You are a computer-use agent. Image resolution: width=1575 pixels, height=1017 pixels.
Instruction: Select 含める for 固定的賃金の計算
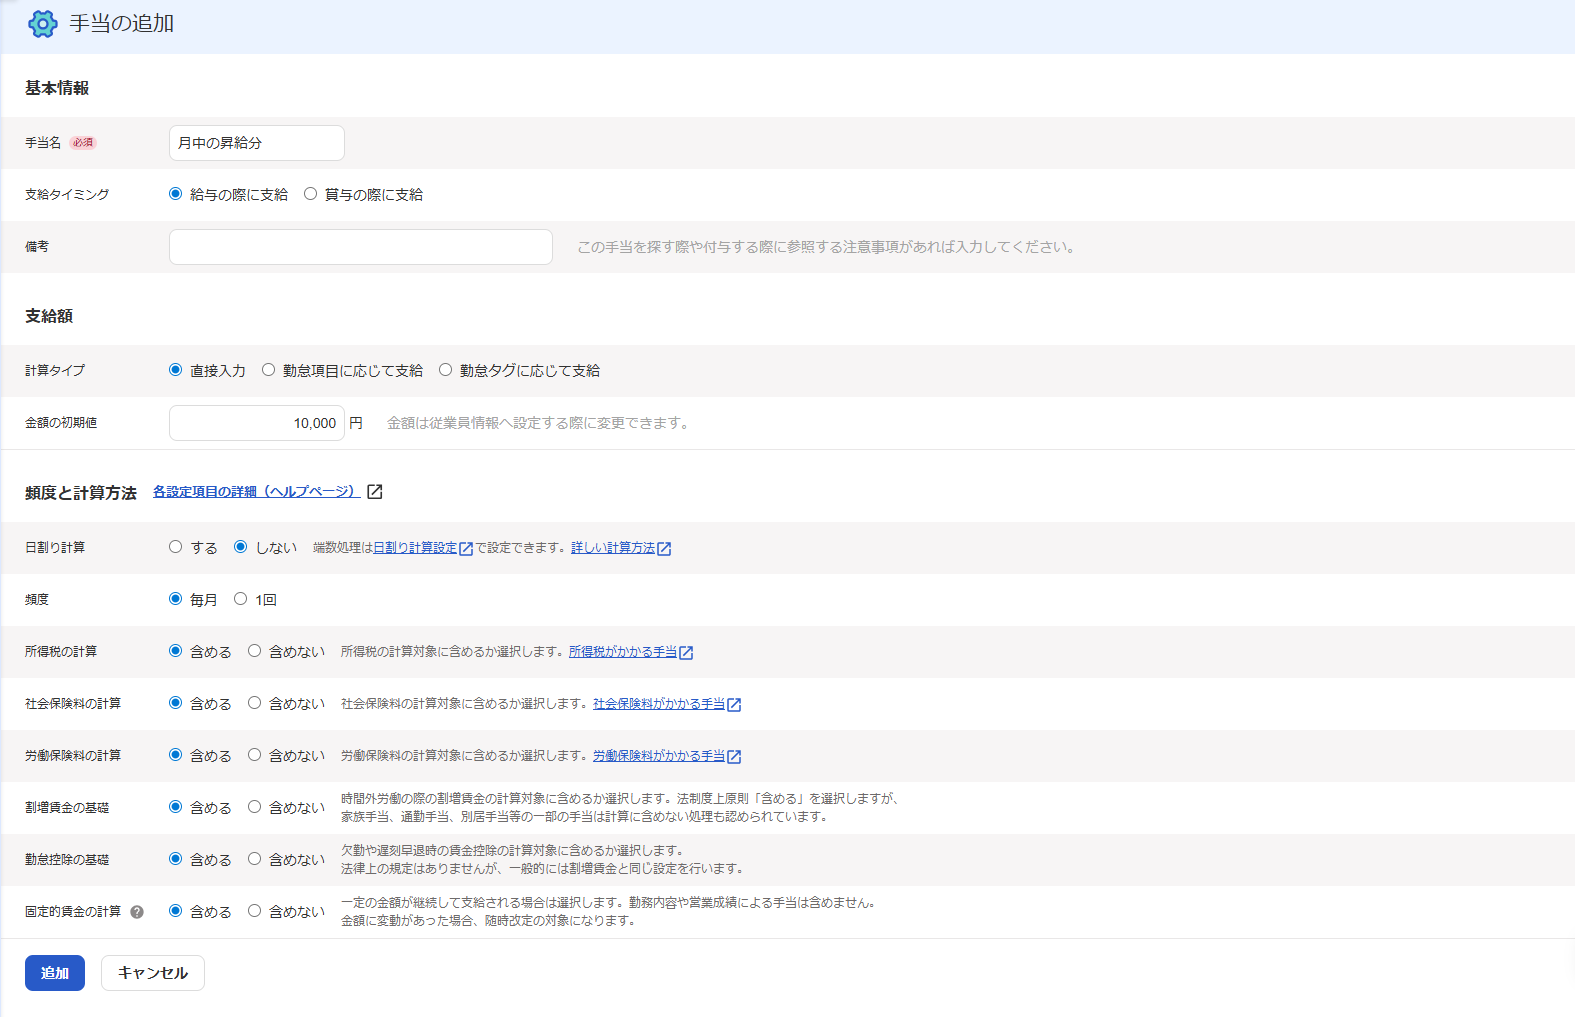[176, 911]
